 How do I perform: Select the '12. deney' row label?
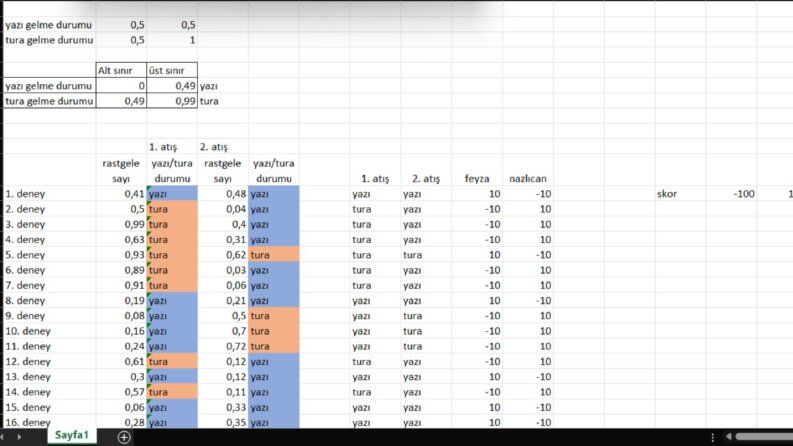point(50,362)
